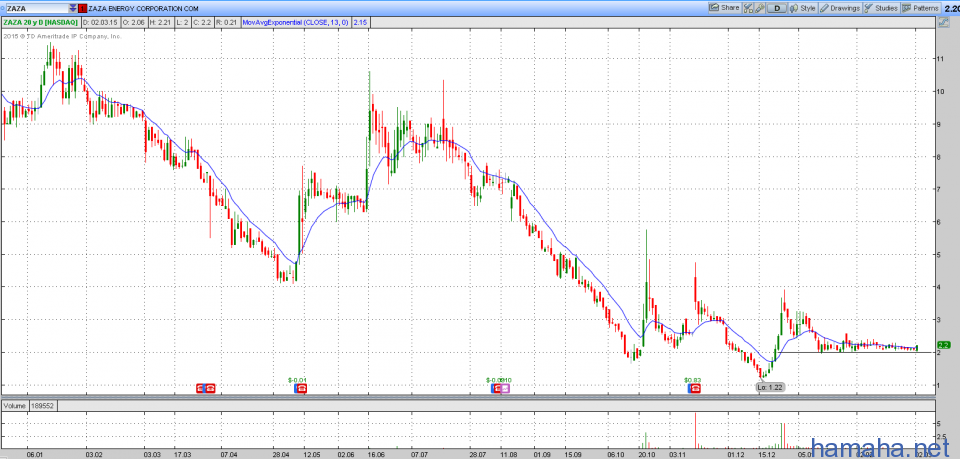Screen dimensions: 960x459
Task: Open the Style menu
Action: coord(803,8)
